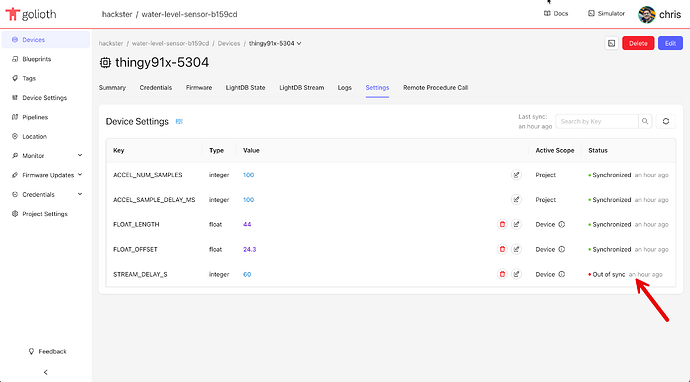This screenshot has height=382, width=690.
Task: Open the Docs link in header
Action: (556, 14)
